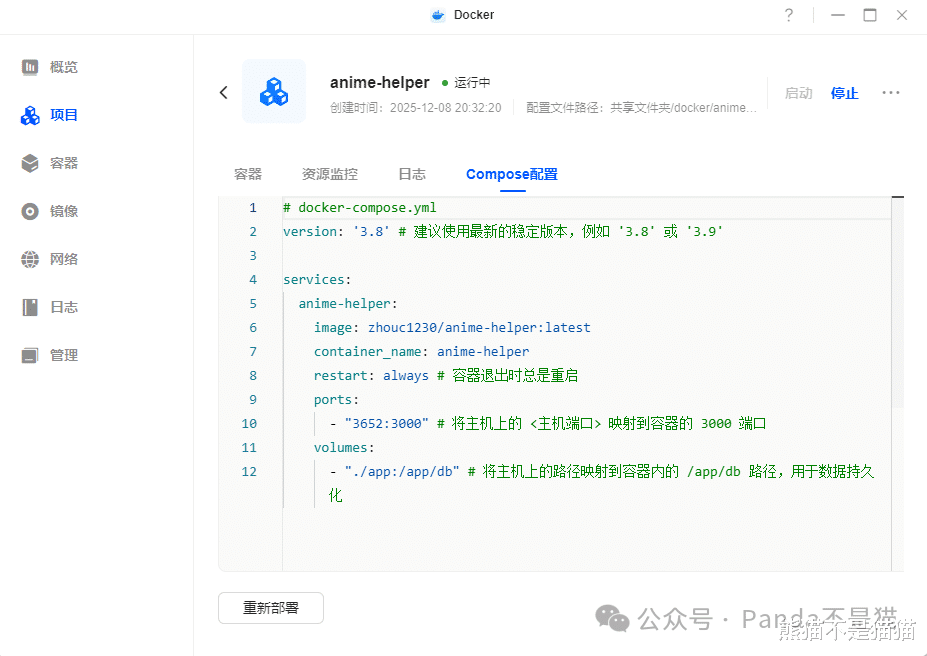This screenshot has width=927, height=656.
Task: Click the 启动 start button
Action: coord(799,93)
